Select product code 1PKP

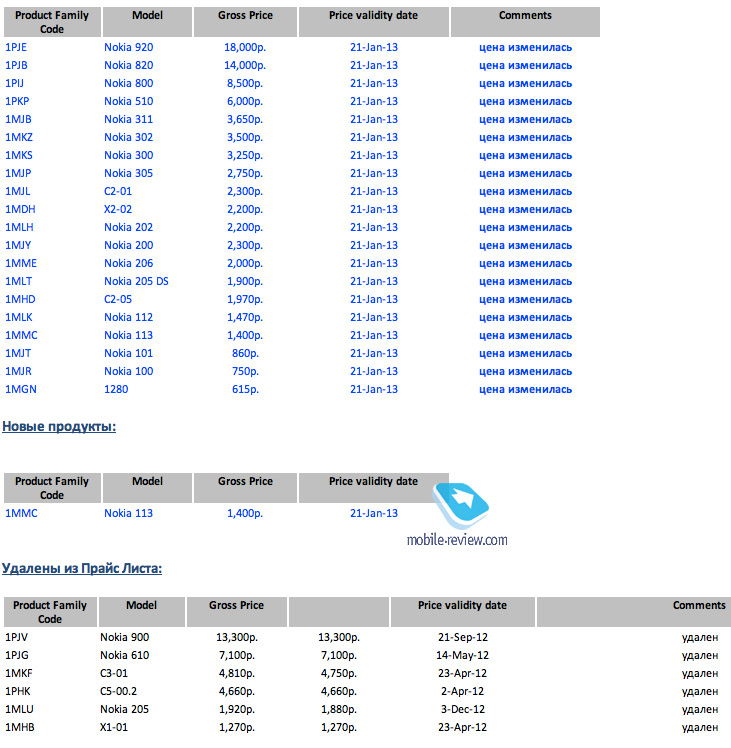(17, 101)
